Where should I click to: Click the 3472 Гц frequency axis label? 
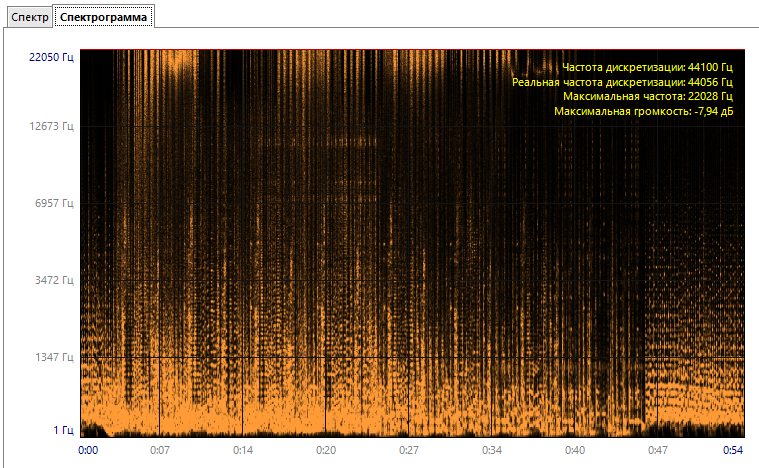click(54, 280)
